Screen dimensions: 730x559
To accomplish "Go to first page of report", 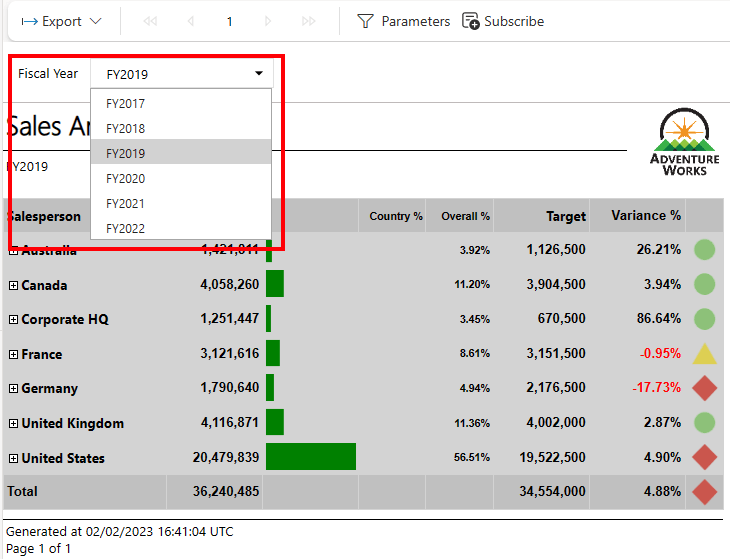I will coord(151,21).
